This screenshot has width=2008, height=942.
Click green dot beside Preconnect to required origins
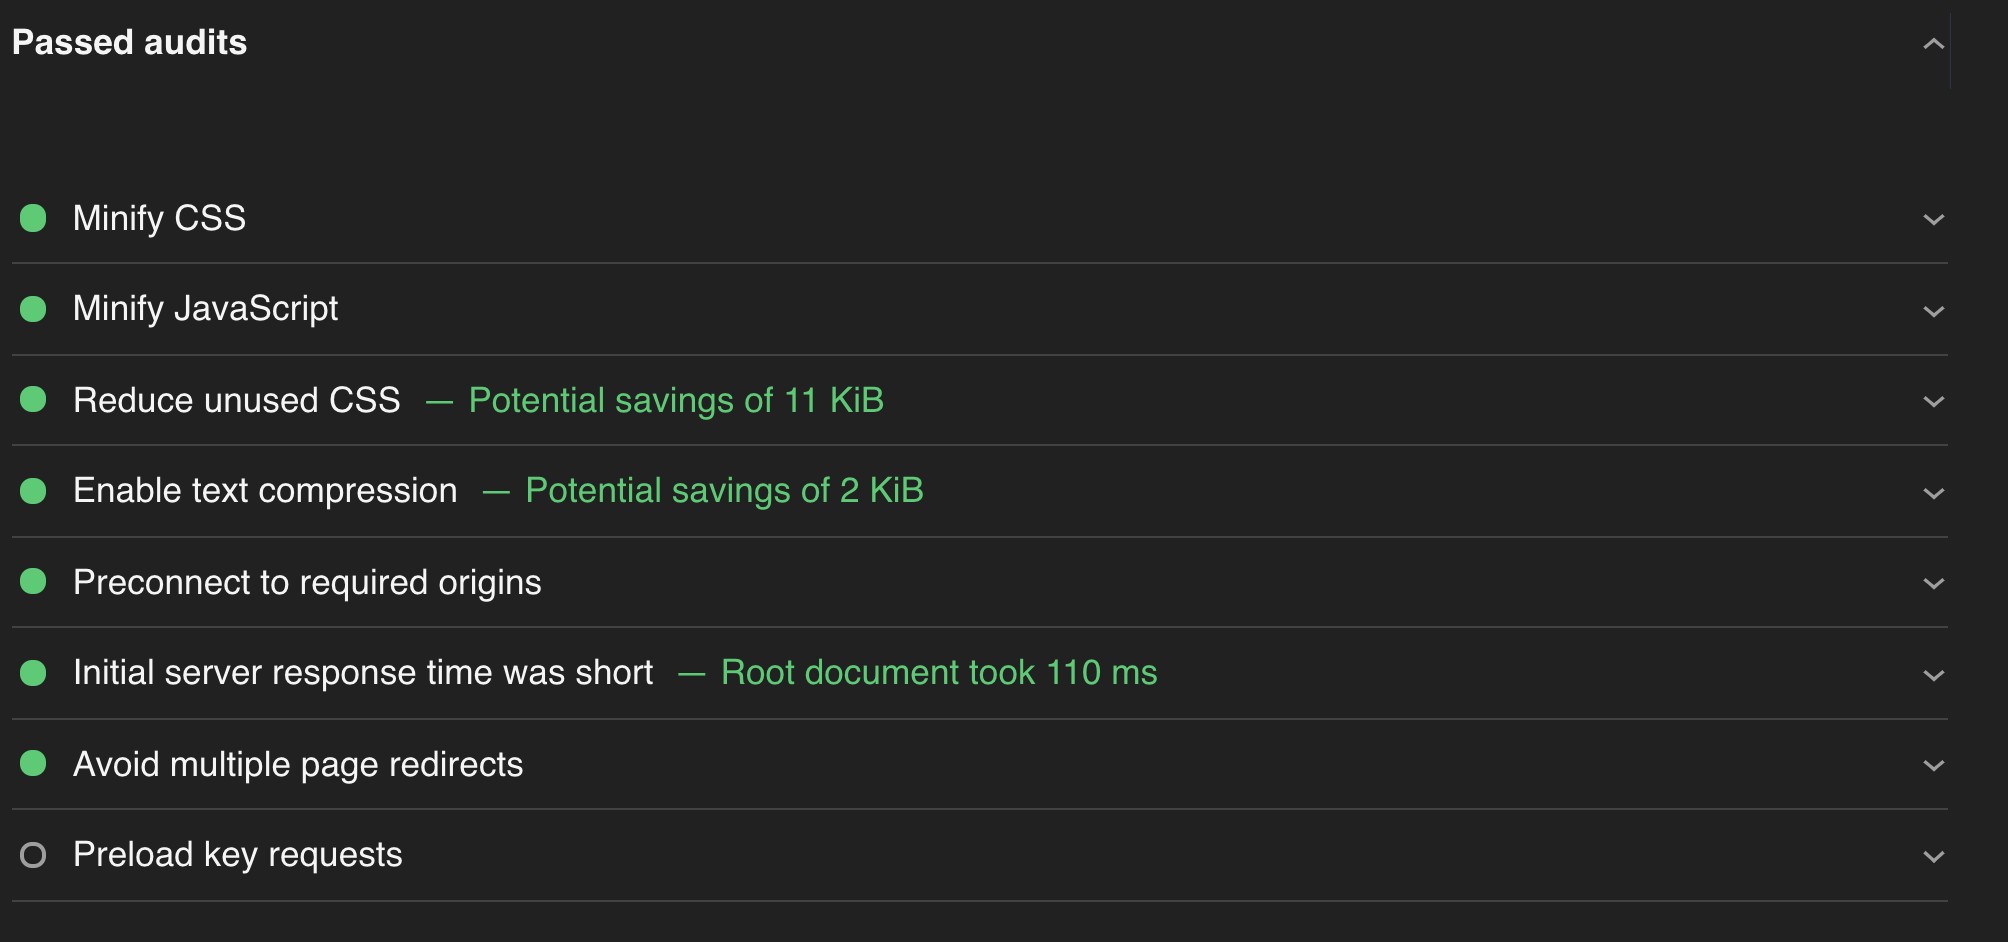click(x=33, y=581)
